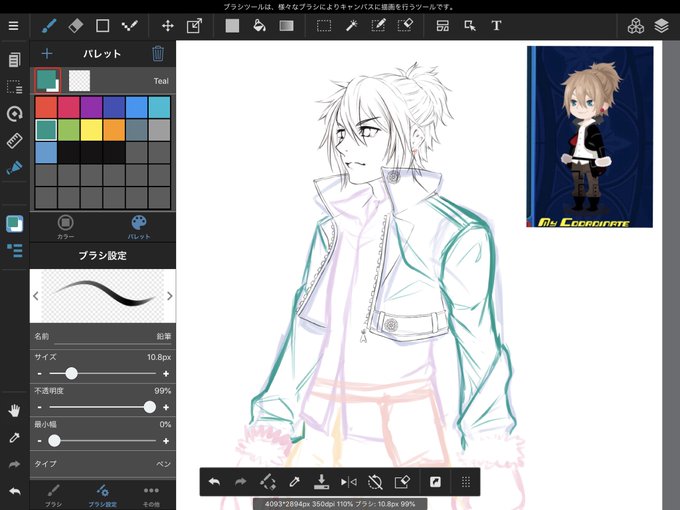
Task: Click the character reference thumbnail
Action: click(x=590, y=137)
